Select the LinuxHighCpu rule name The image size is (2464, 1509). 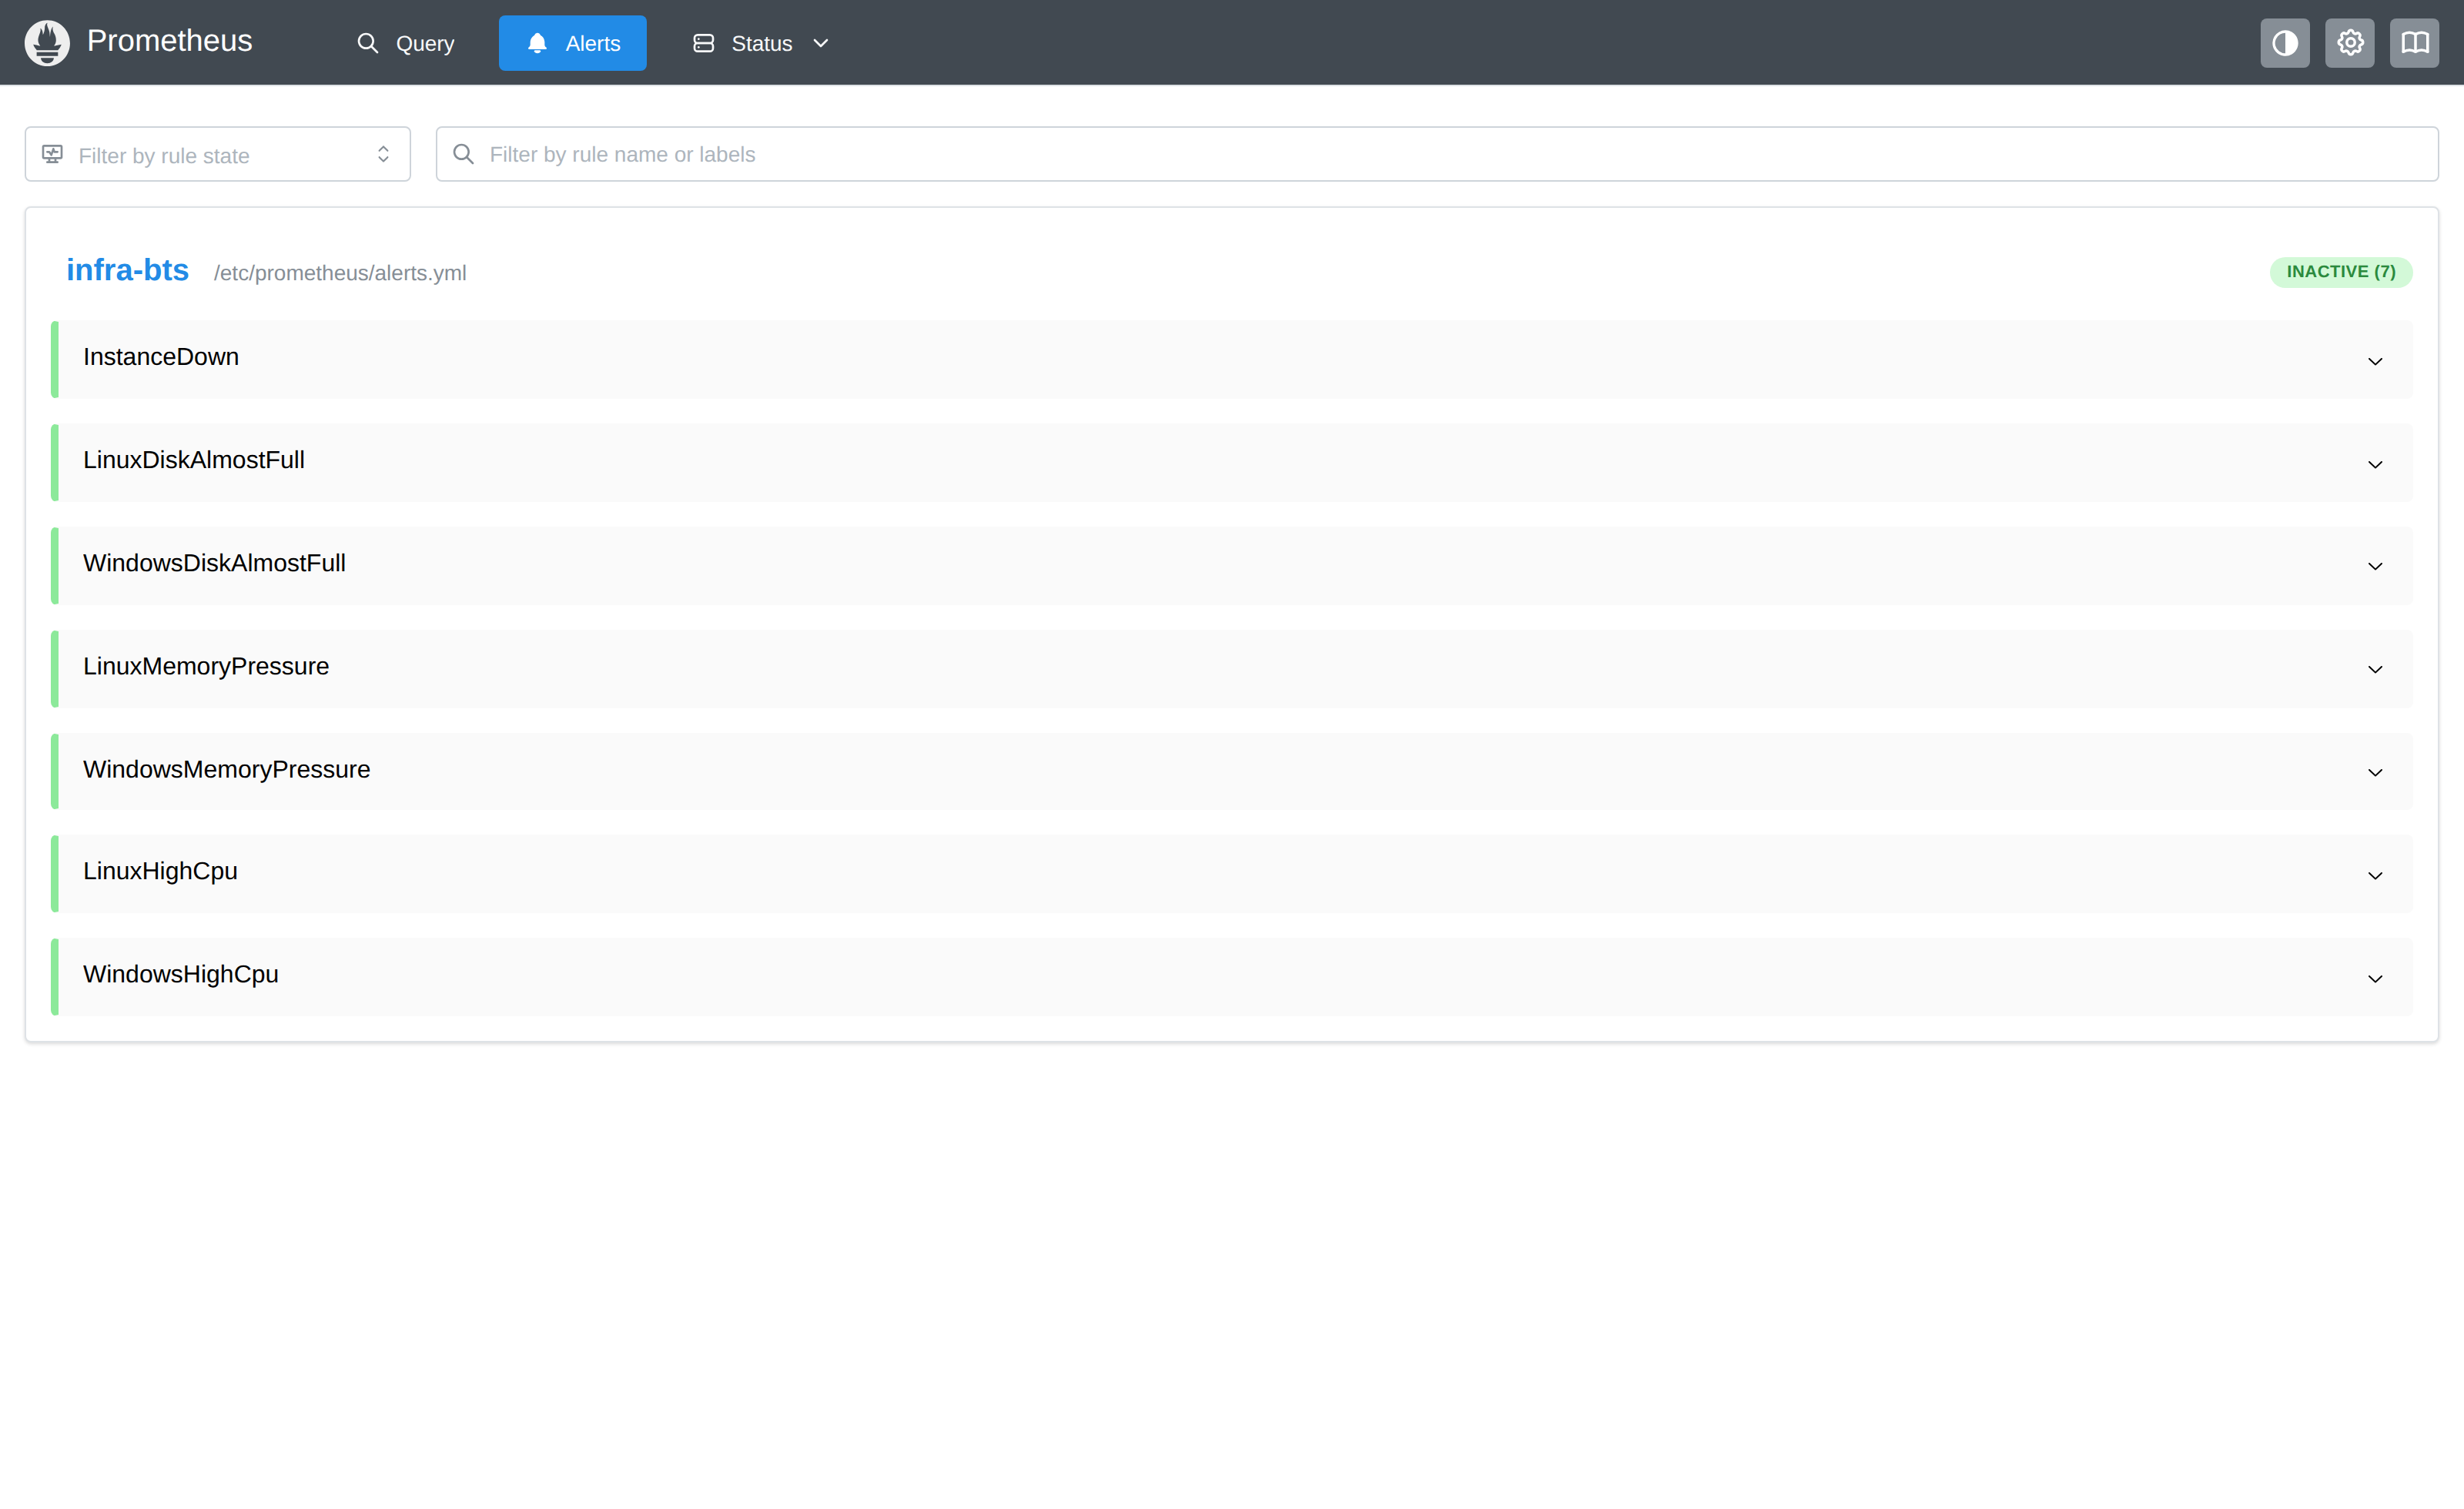click(160, 871)
